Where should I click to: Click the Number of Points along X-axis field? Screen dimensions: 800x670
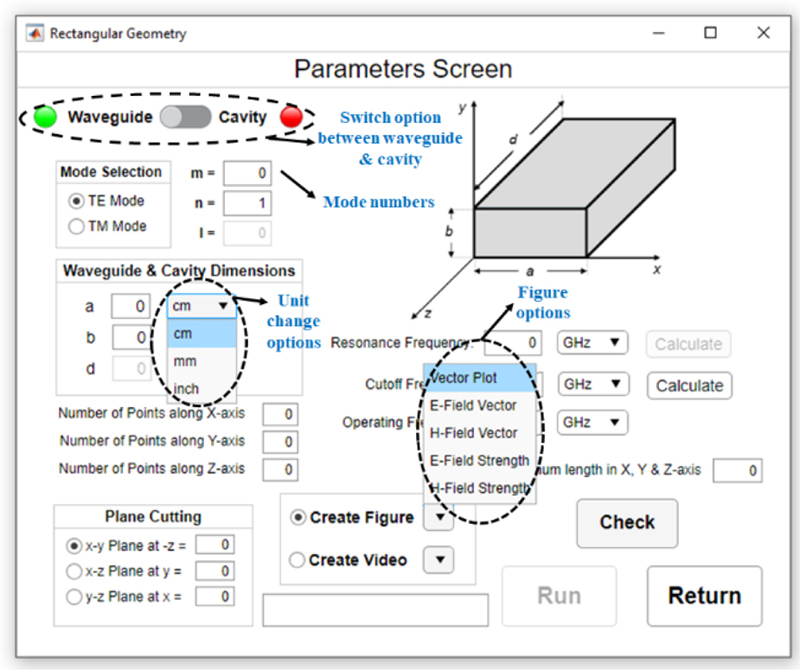280,414
